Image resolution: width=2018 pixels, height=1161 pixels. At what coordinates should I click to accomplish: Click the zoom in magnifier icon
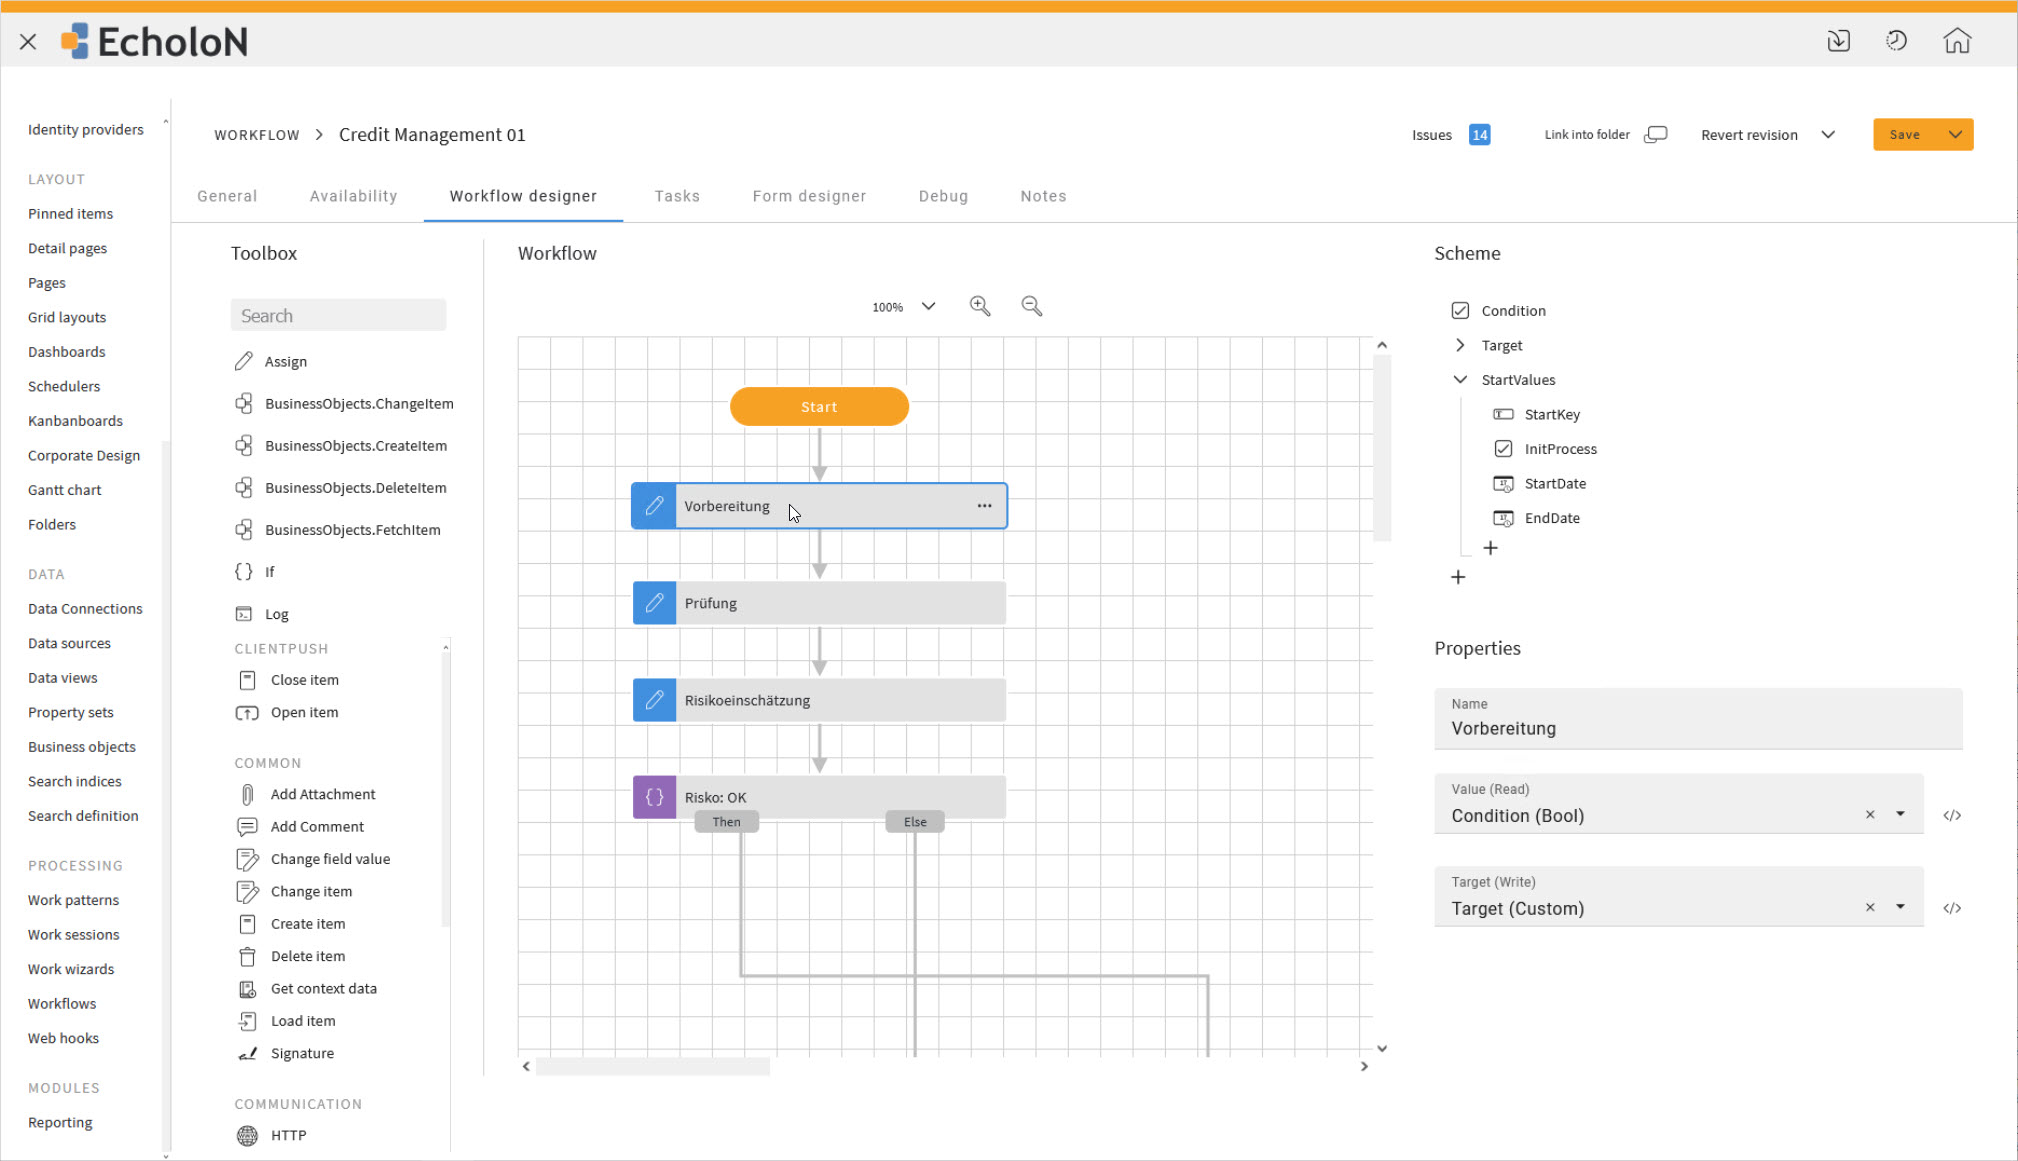pyautogui.click(x=980, y=306)
